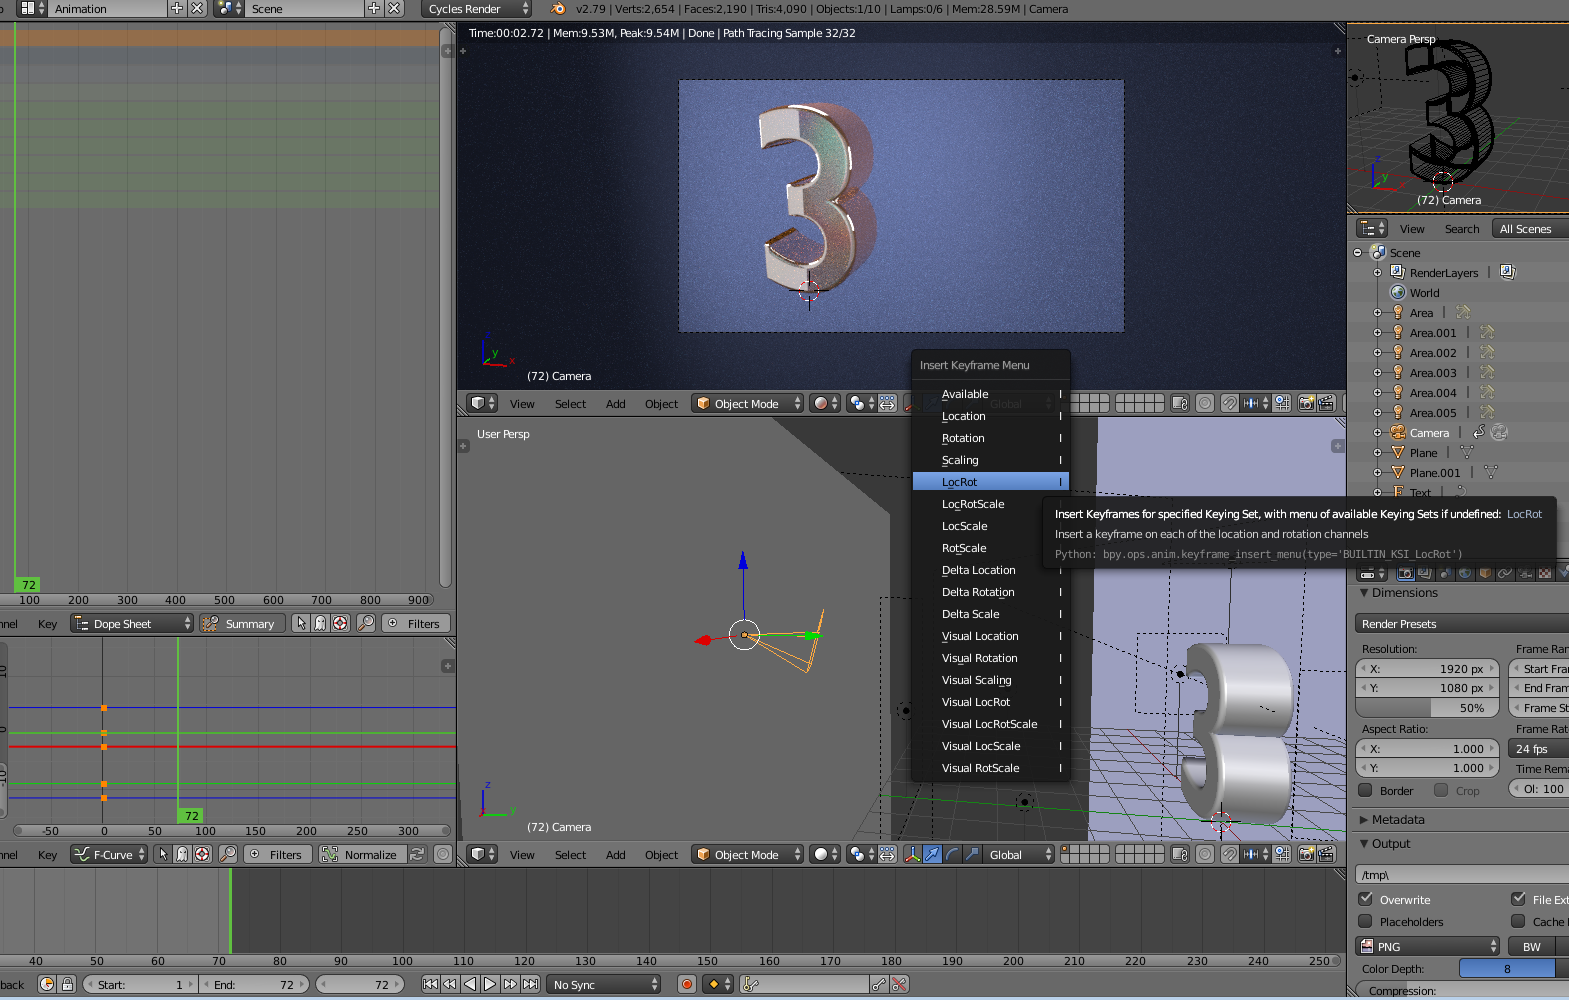Image resolution: width=1569 pixels, height=1000 pixels.
Task: Click the magnifier search icon in graph editor
Action: pyautogui.click(x=228, y=854)
